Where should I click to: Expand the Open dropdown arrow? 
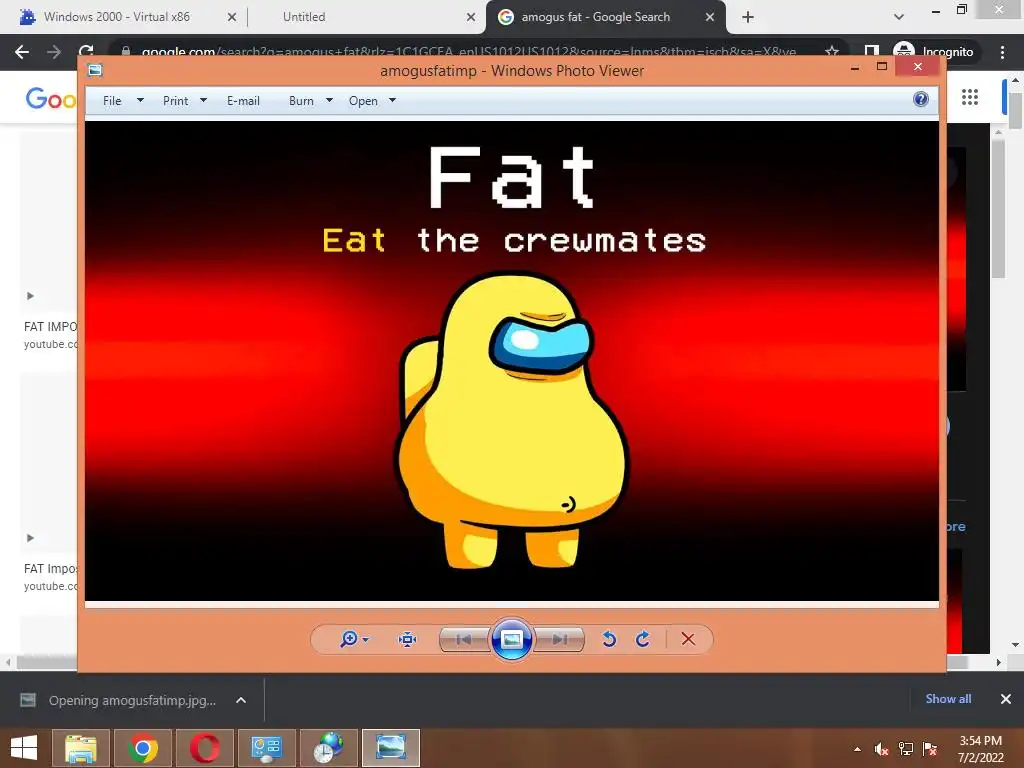click(392, 101)
